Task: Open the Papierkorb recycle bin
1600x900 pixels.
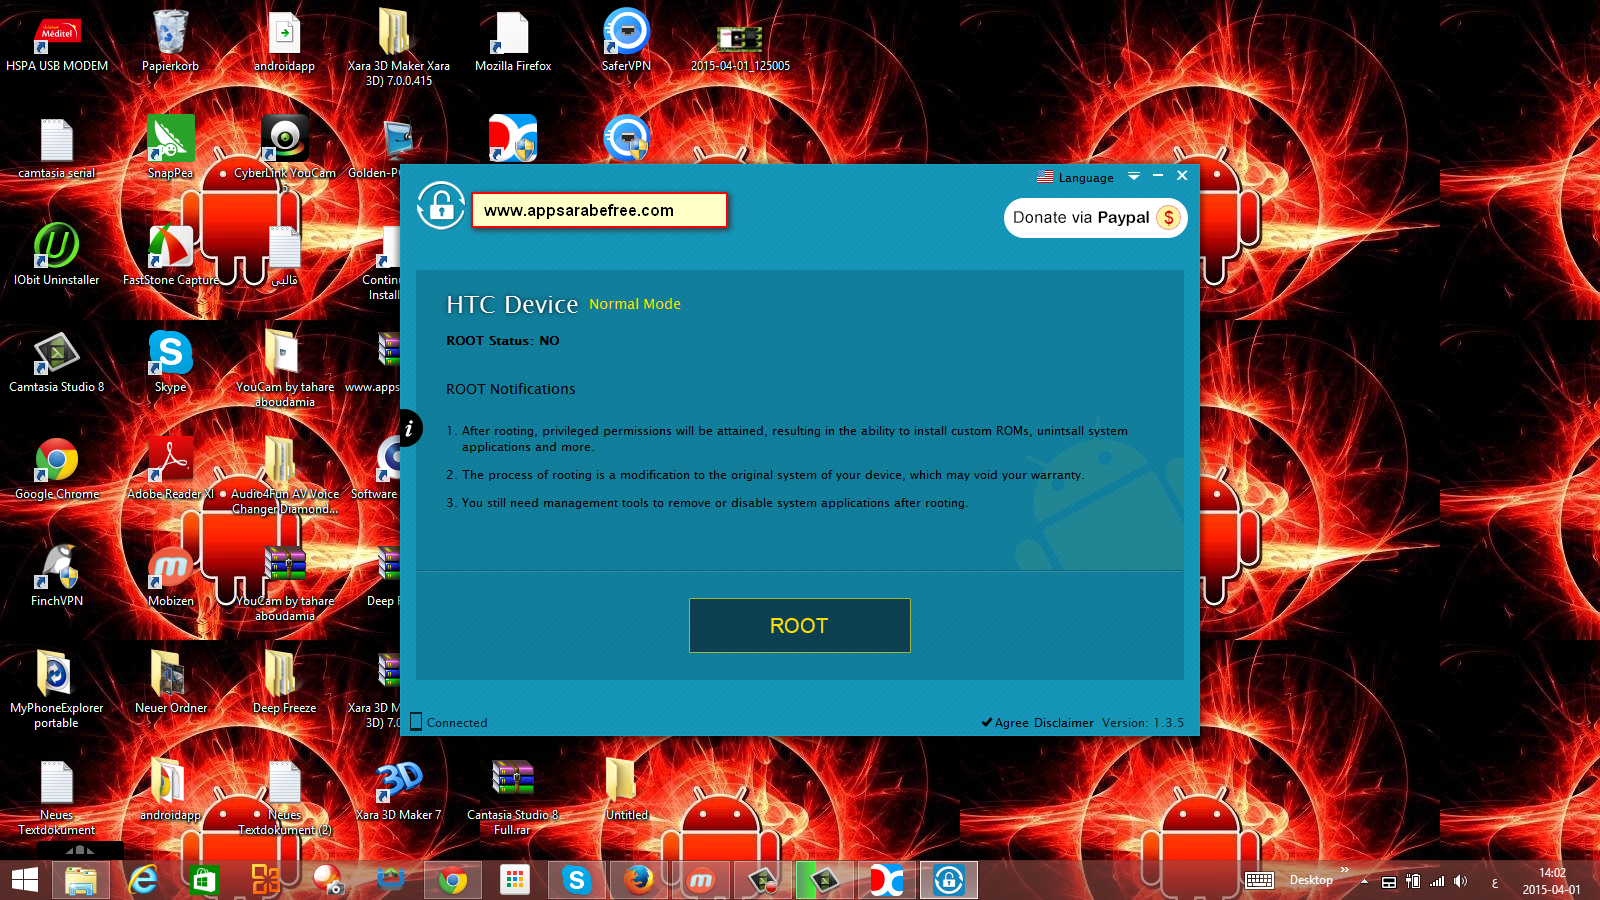Action: [x=170, y=43]
